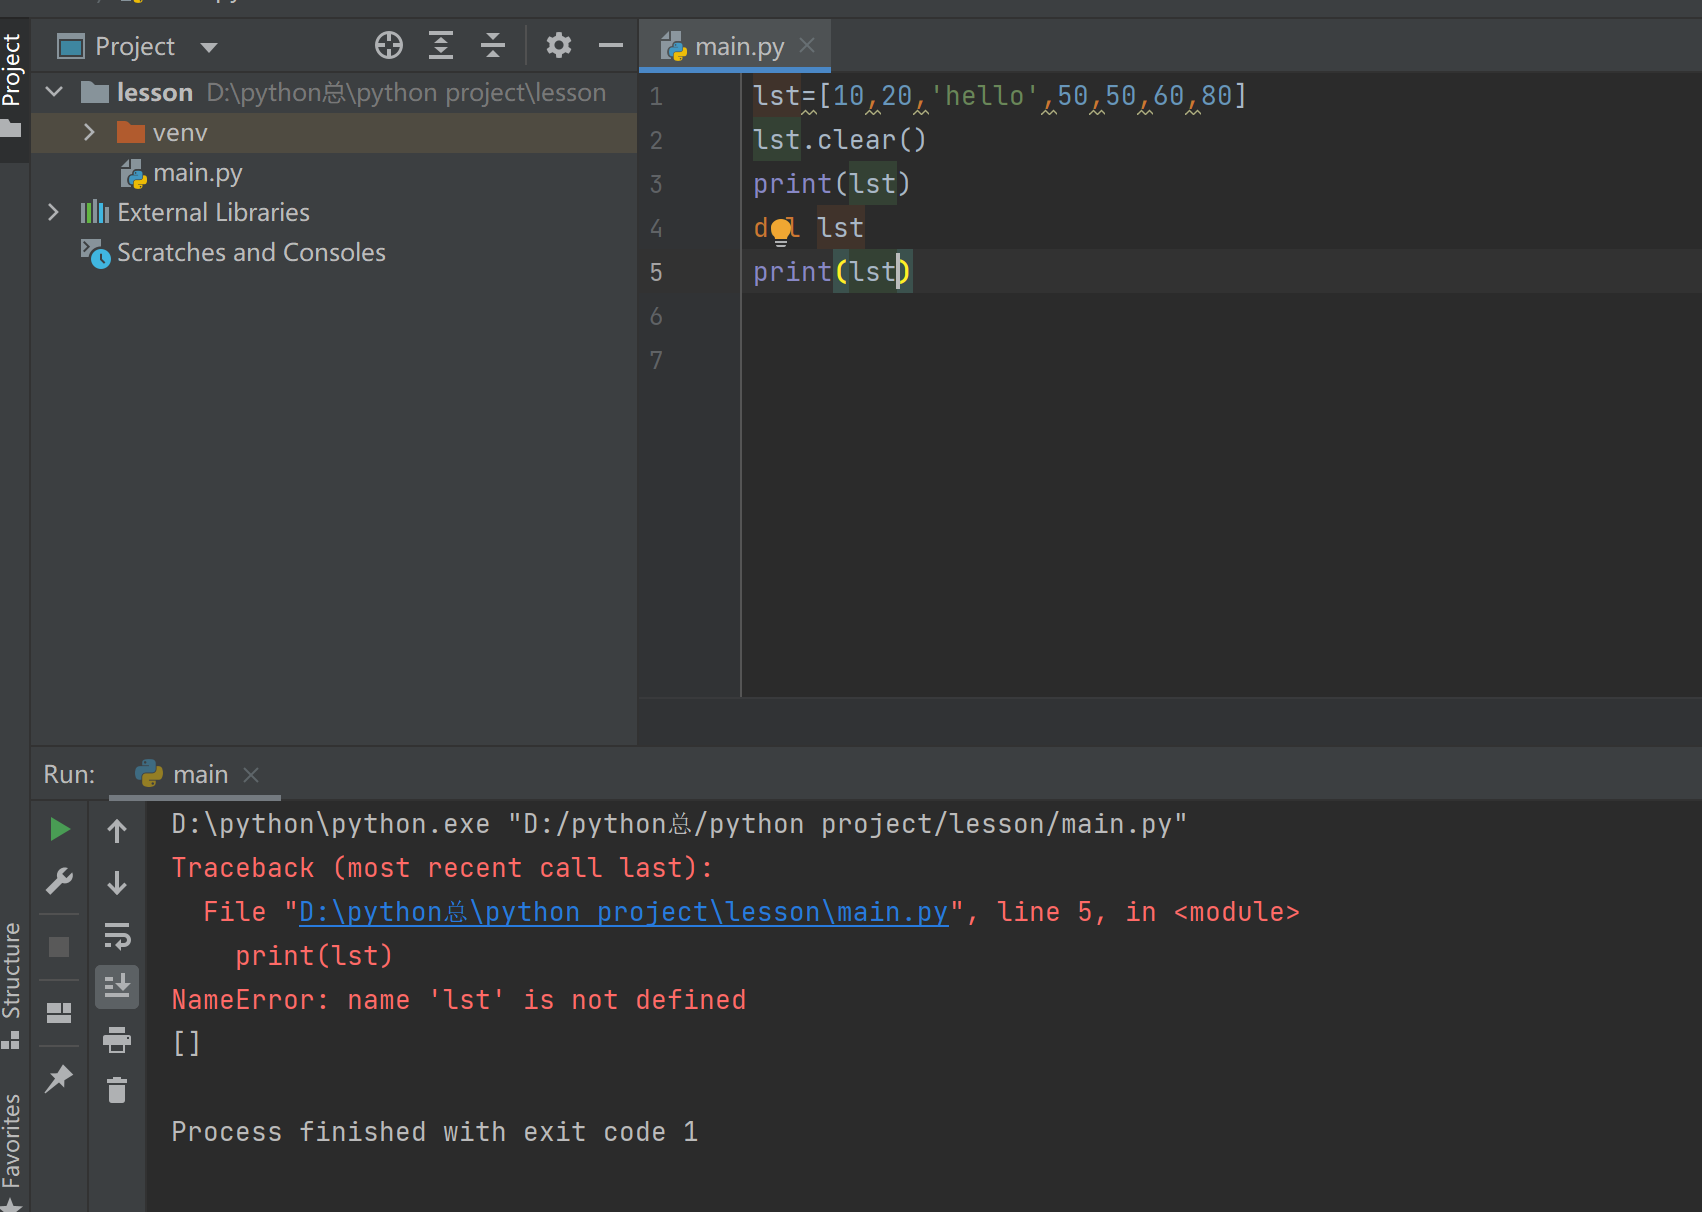Rerun main with green play button
This screenshot has width=1702, height=1212.
pyautogui.click(x=59, y=829)
